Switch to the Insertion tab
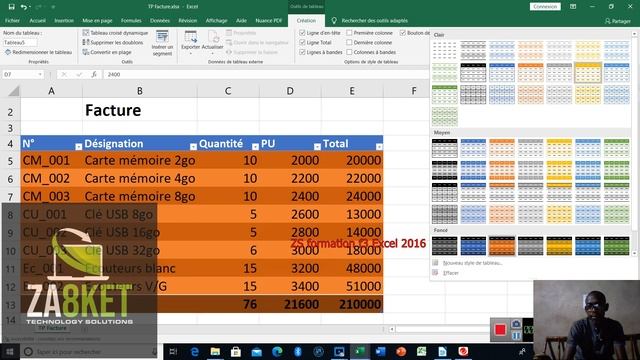The width and height of the screenshot is (640, 360). (x=64, y=20)
